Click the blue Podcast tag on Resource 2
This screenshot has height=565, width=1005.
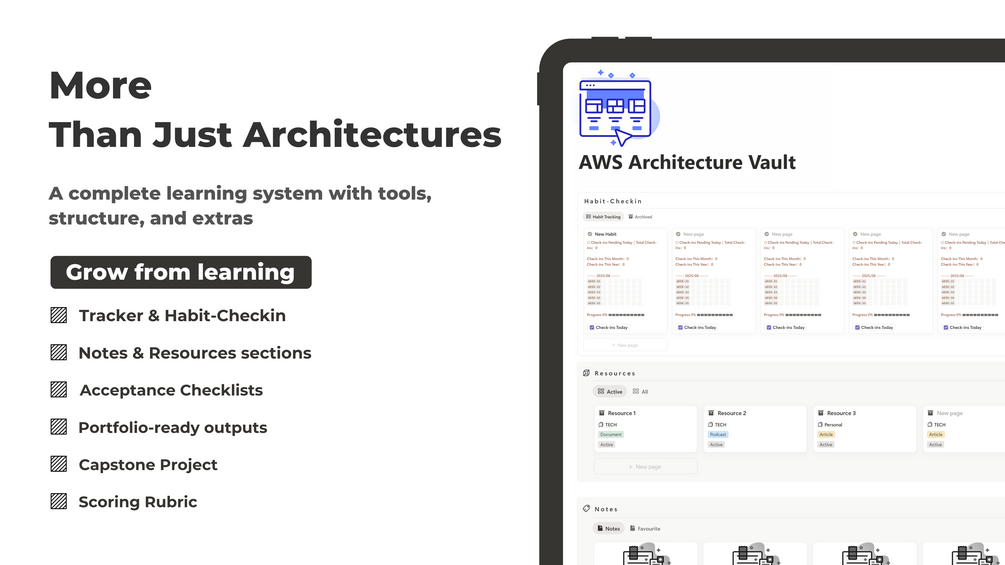pyautogui.click(x=718, y=434)
